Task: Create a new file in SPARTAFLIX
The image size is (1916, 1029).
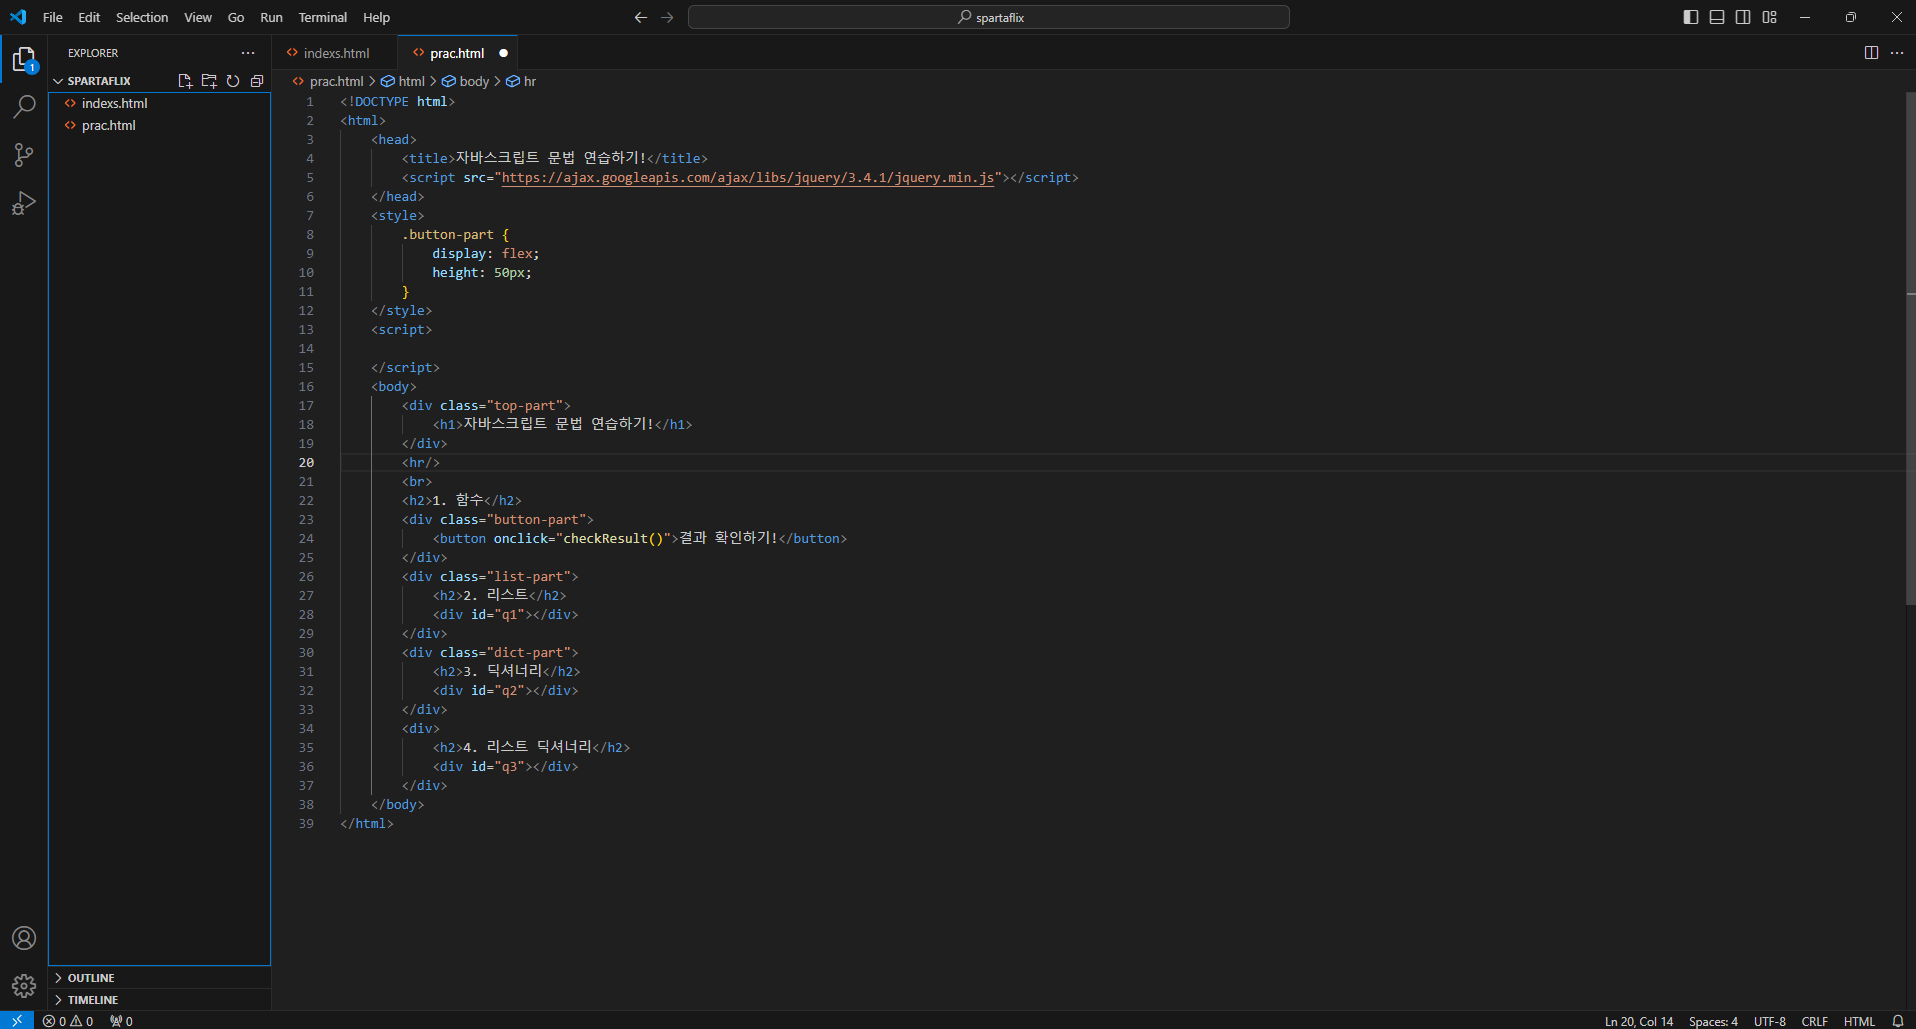Action: (185, 81)
